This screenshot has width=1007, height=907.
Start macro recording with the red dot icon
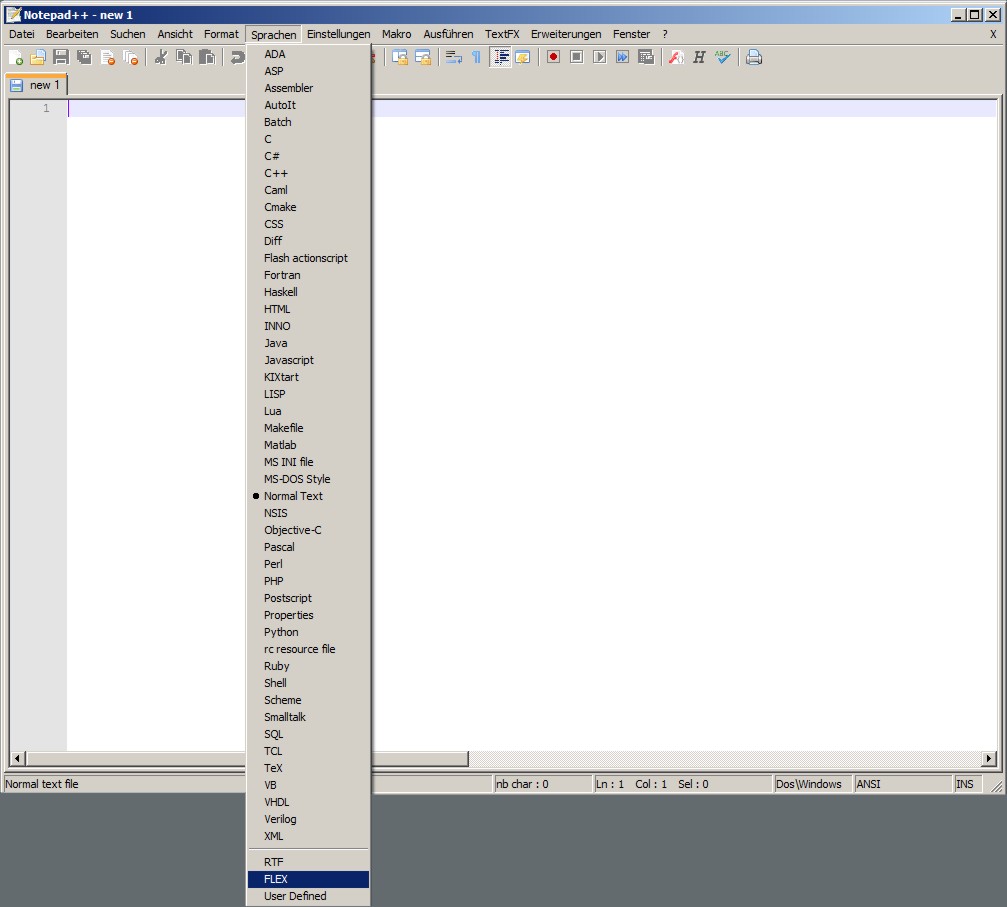point(553,58)
